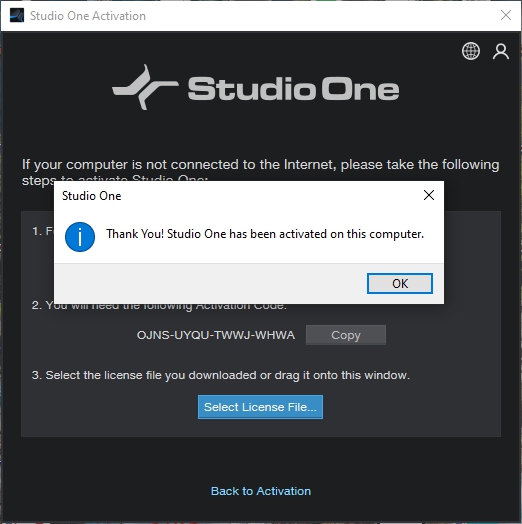Click the Studio One logo swoosh graphic
The height and width of the screenshot is (524, 522).
(145, 87)
